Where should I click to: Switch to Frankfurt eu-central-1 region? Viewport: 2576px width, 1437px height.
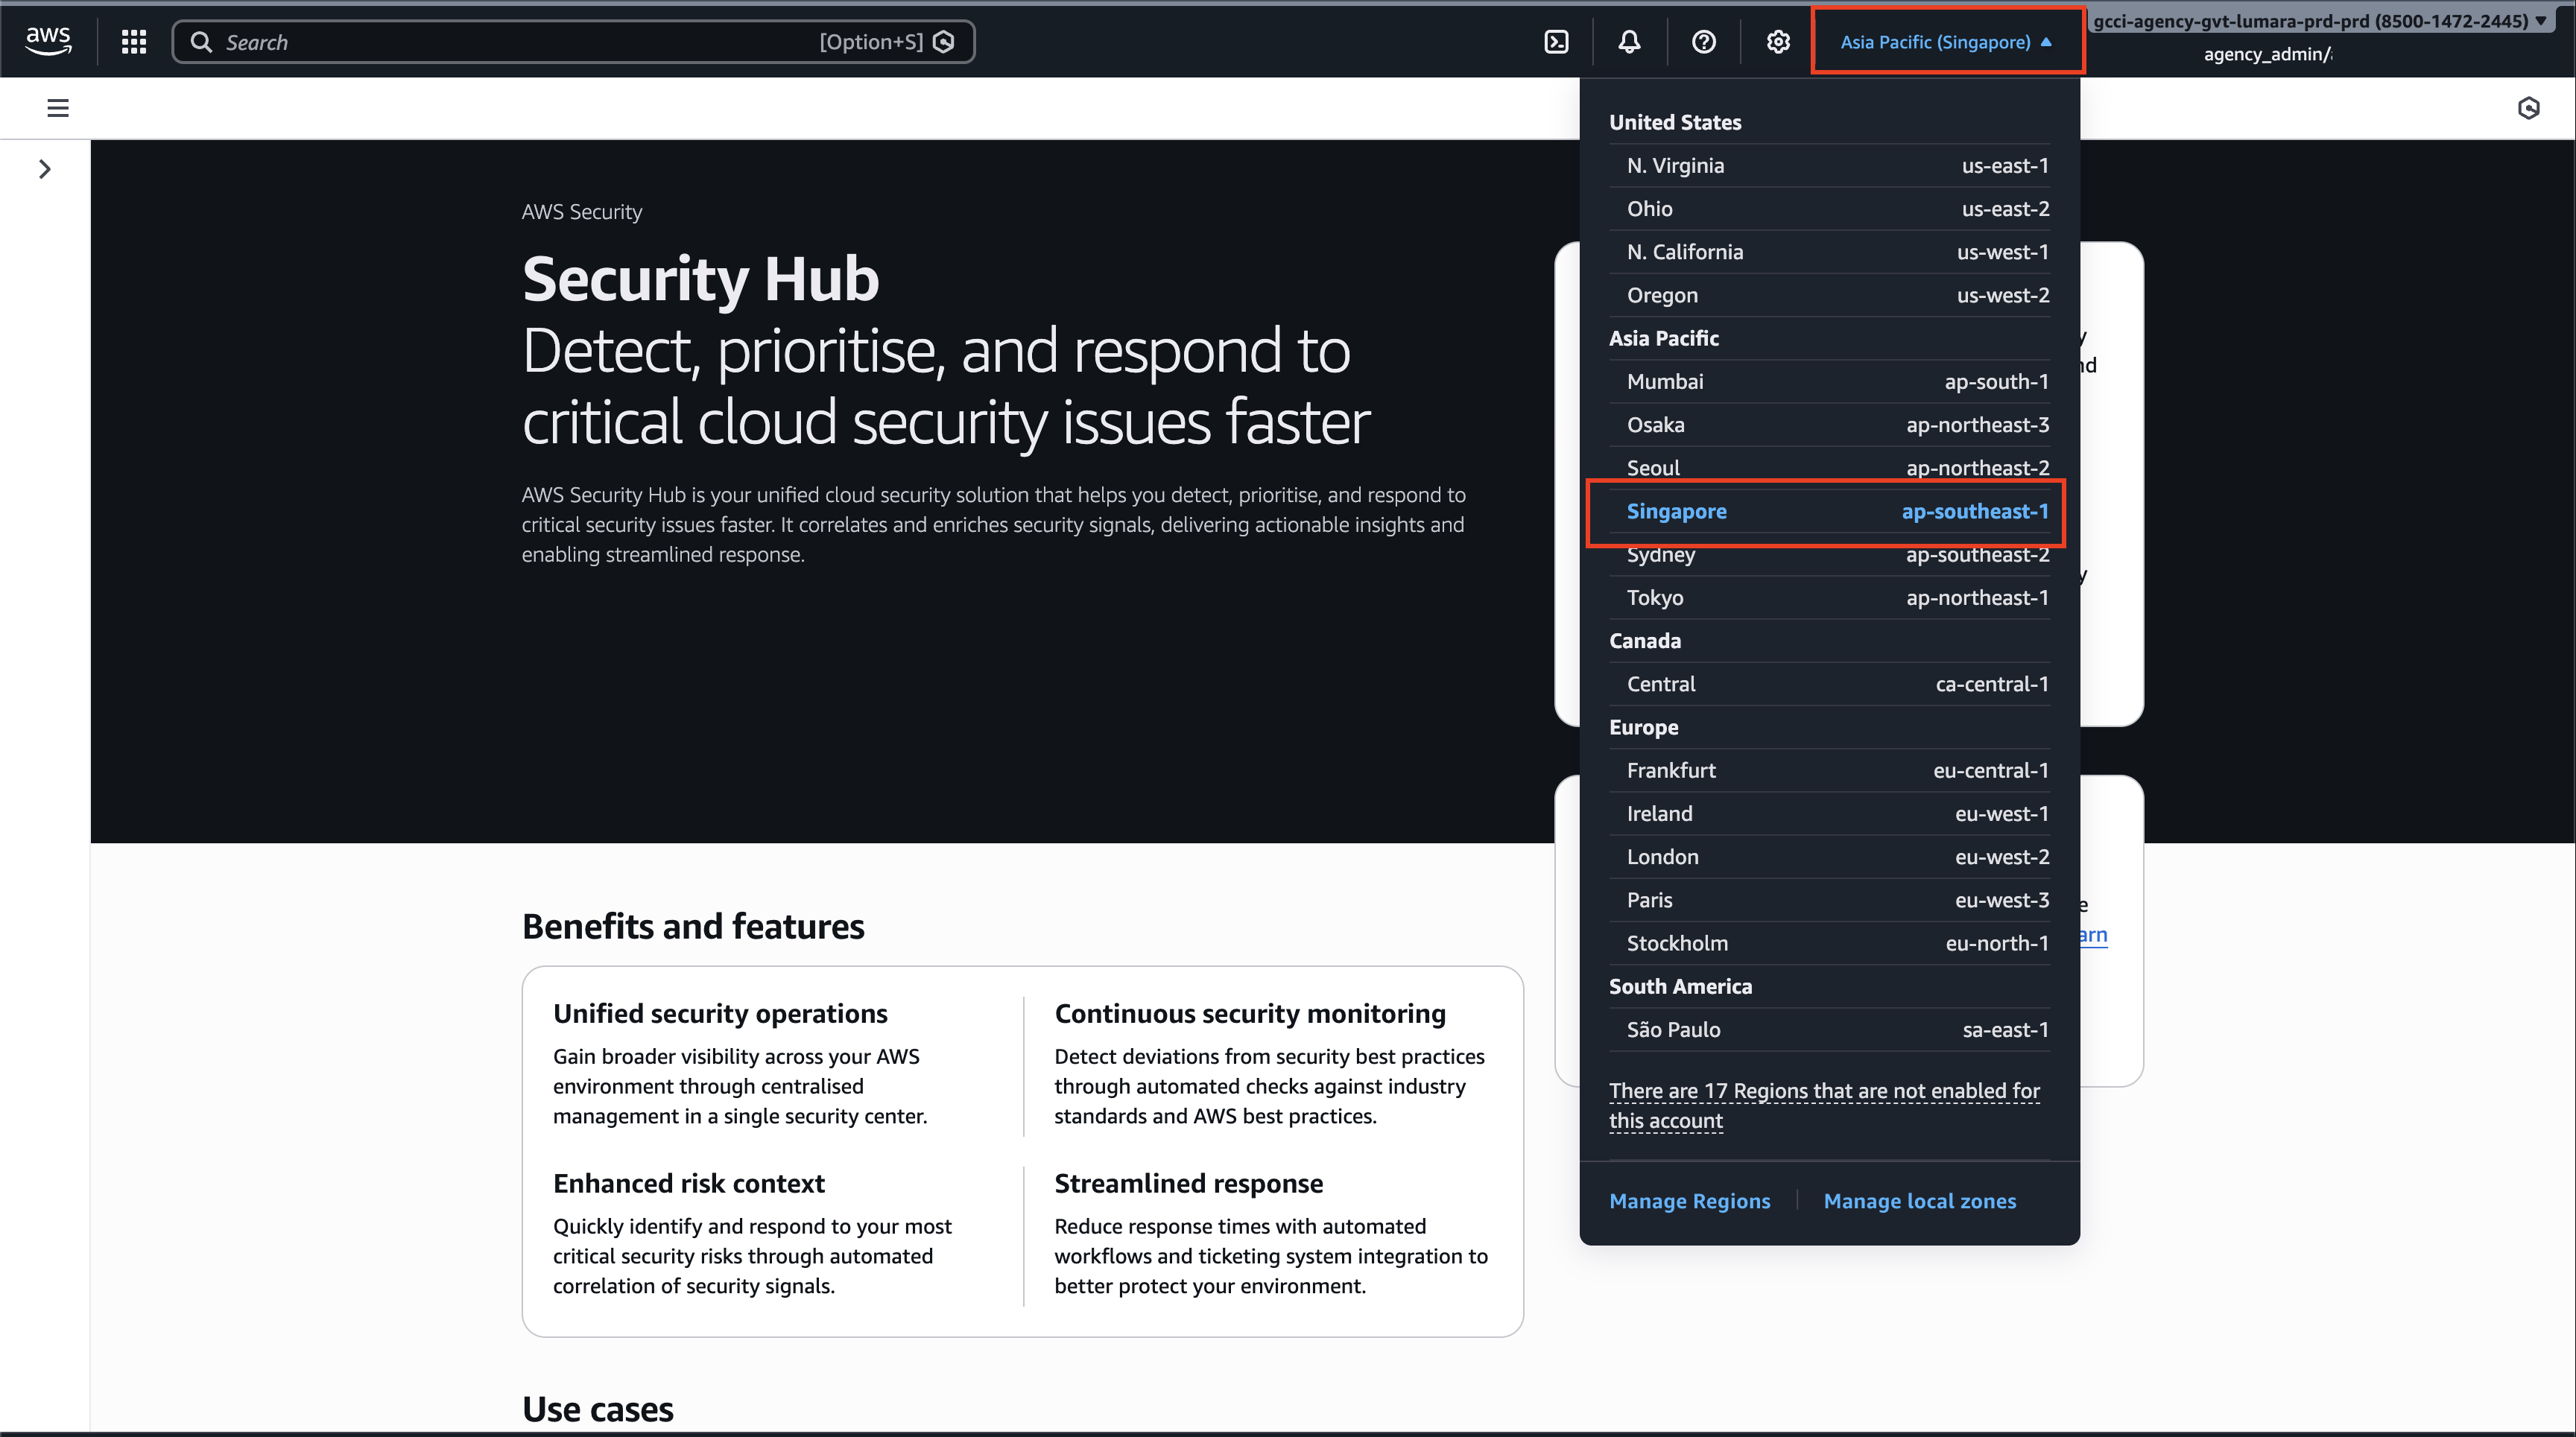[x=1829, y=770]
